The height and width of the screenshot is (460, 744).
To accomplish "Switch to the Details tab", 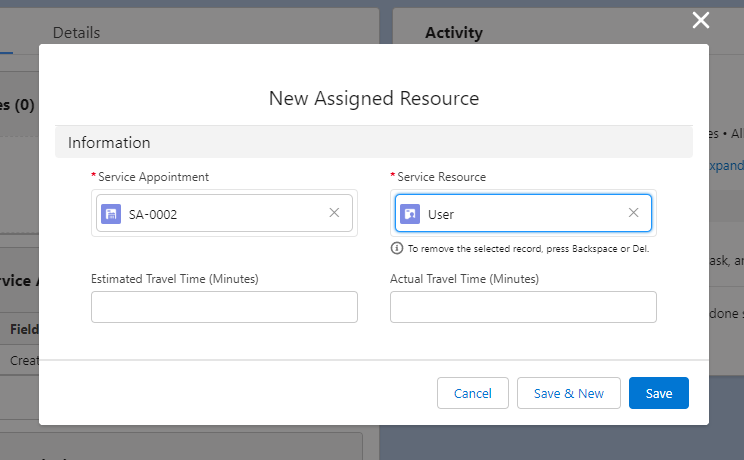I will point(76,33).
